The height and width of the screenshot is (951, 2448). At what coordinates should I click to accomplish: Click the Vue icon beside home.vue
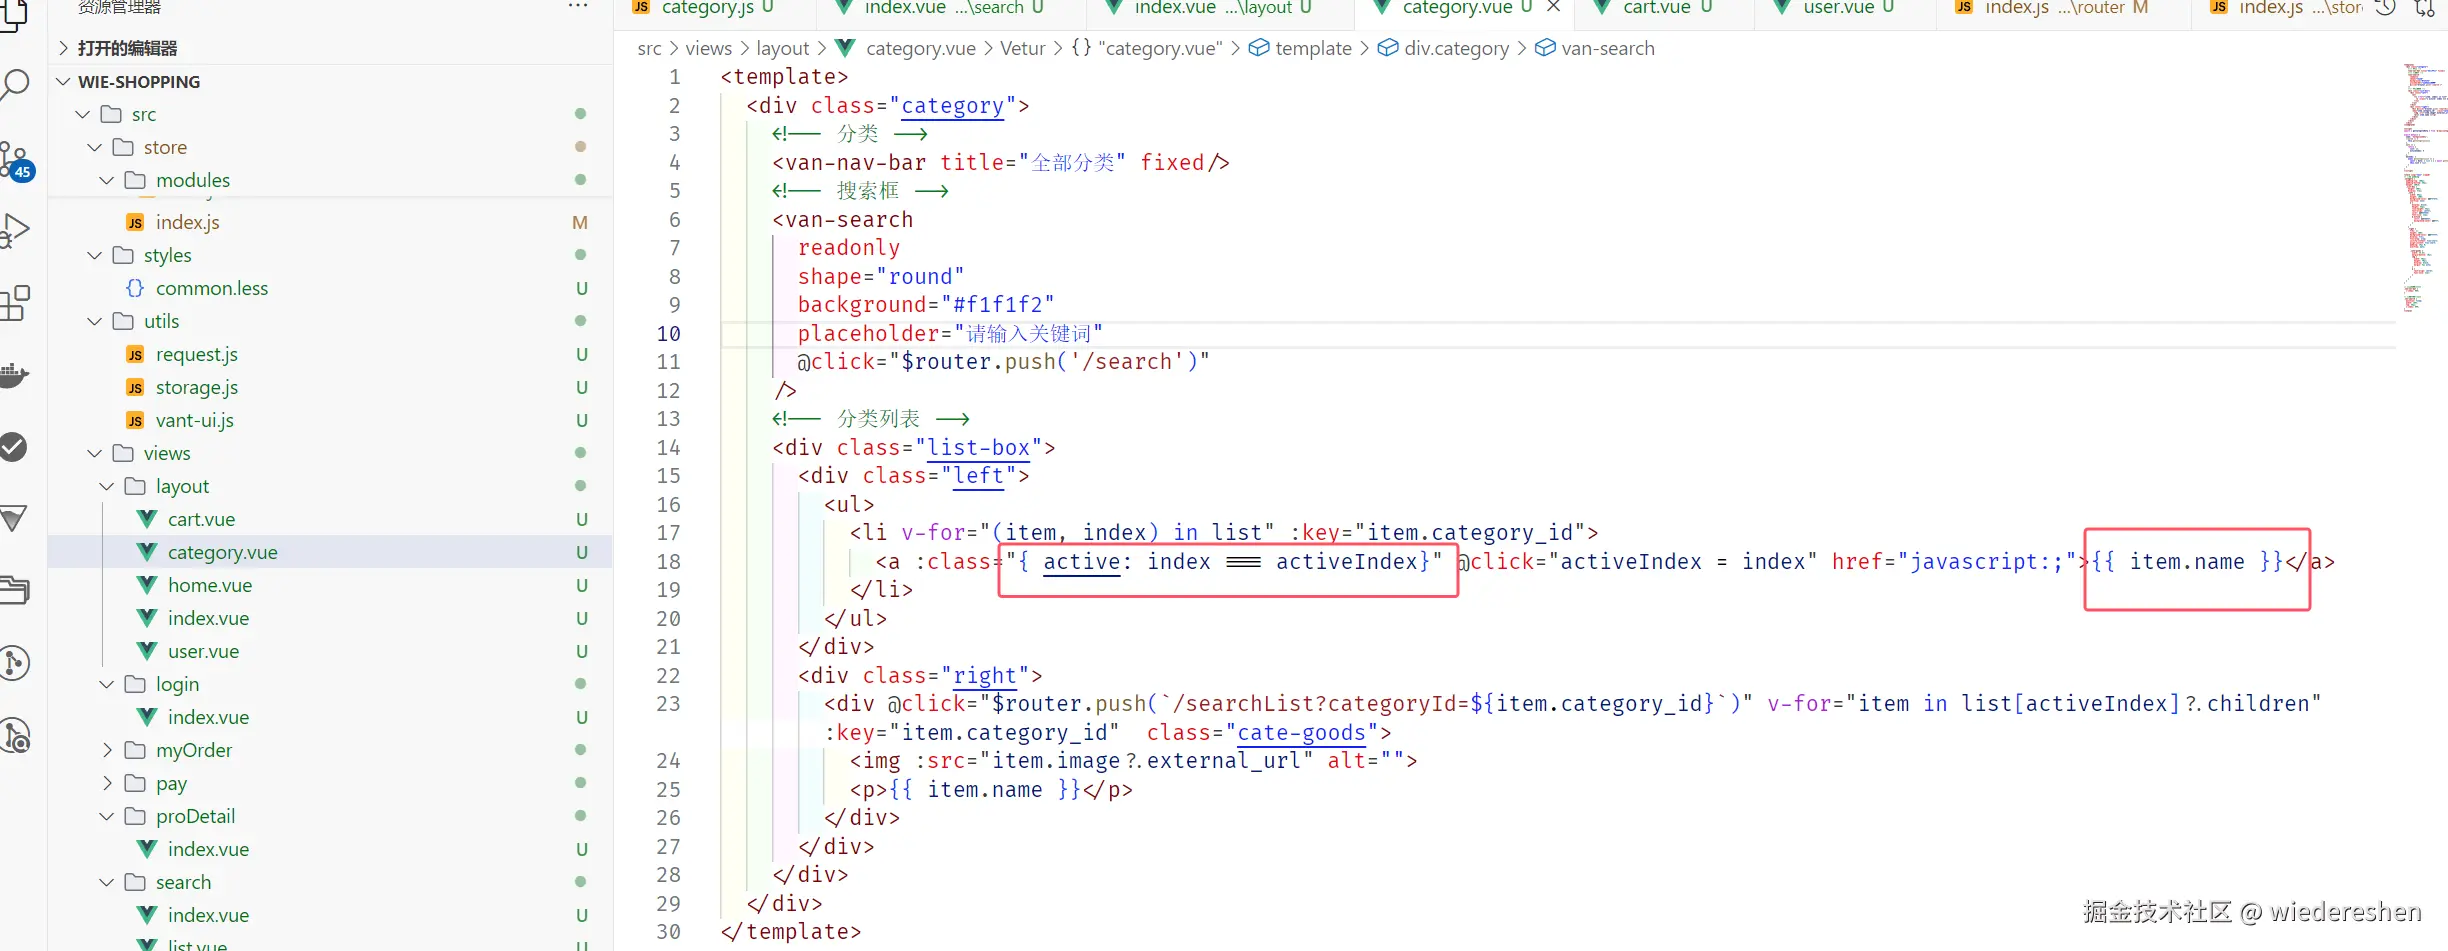tap(147, 585)
